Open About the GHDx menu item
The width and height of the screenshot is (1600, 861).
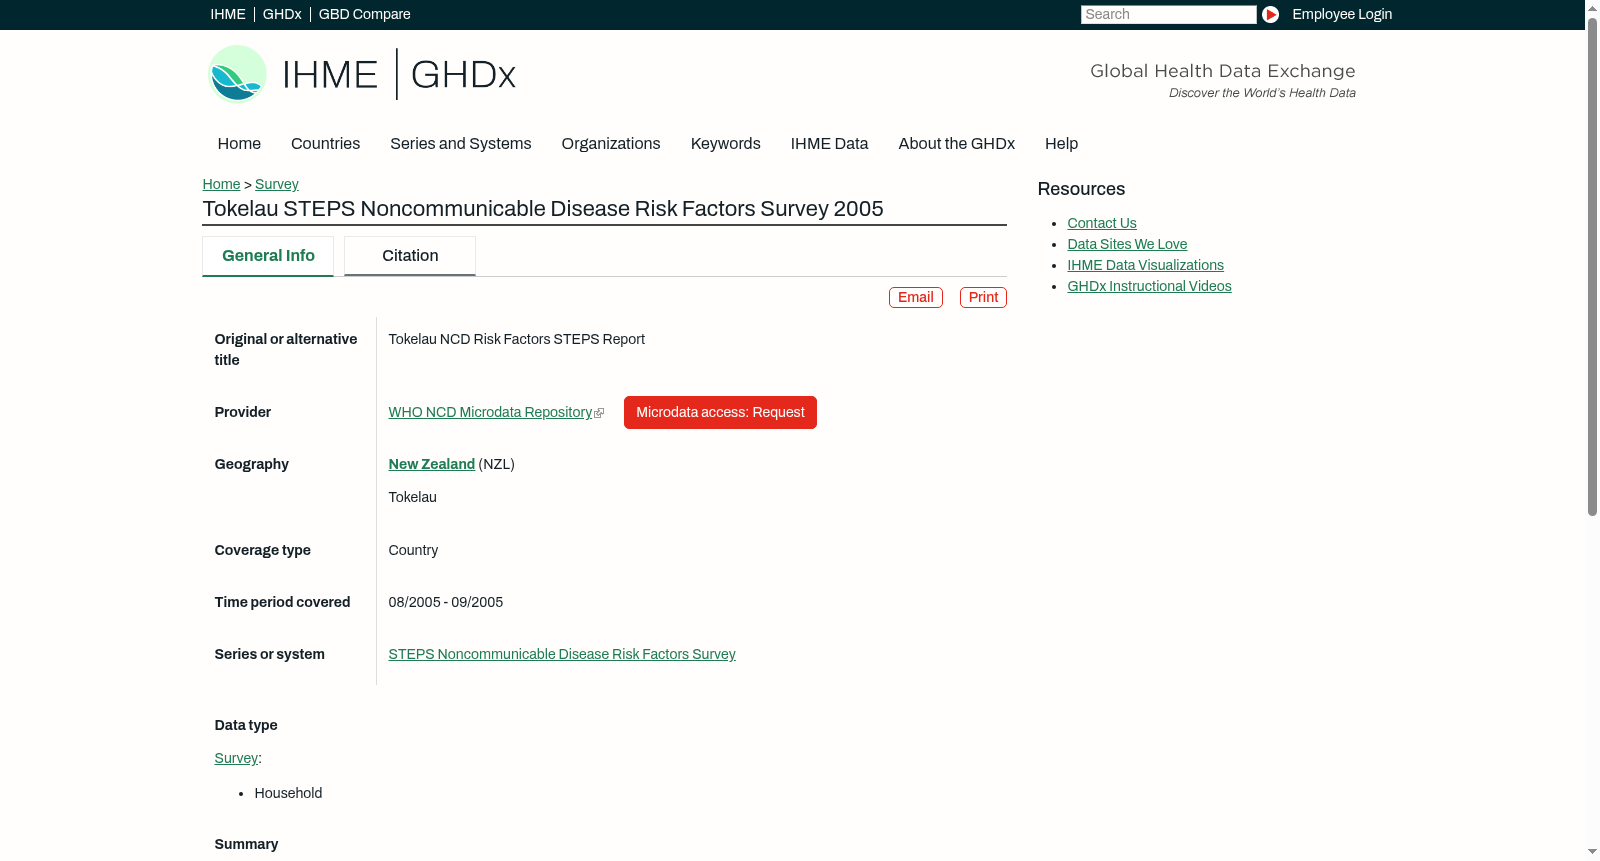pyautogui.click(x=957, y=144)
